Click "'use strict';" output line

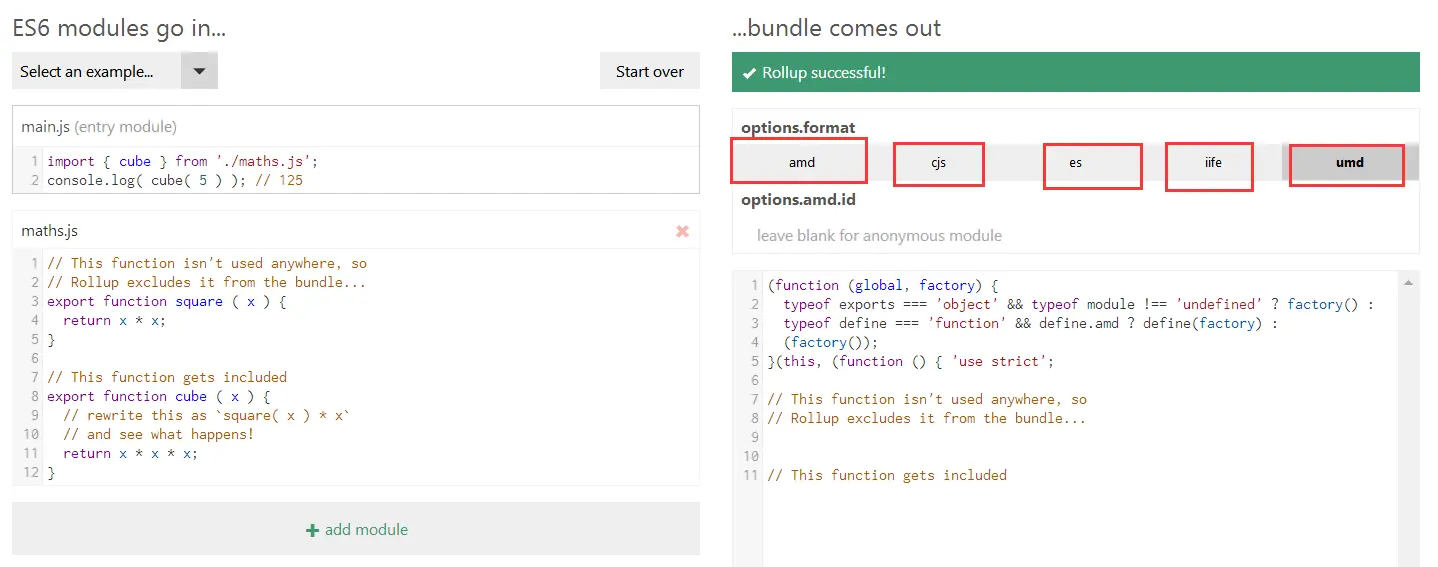pyautogui.click(x=1002, y=361)
